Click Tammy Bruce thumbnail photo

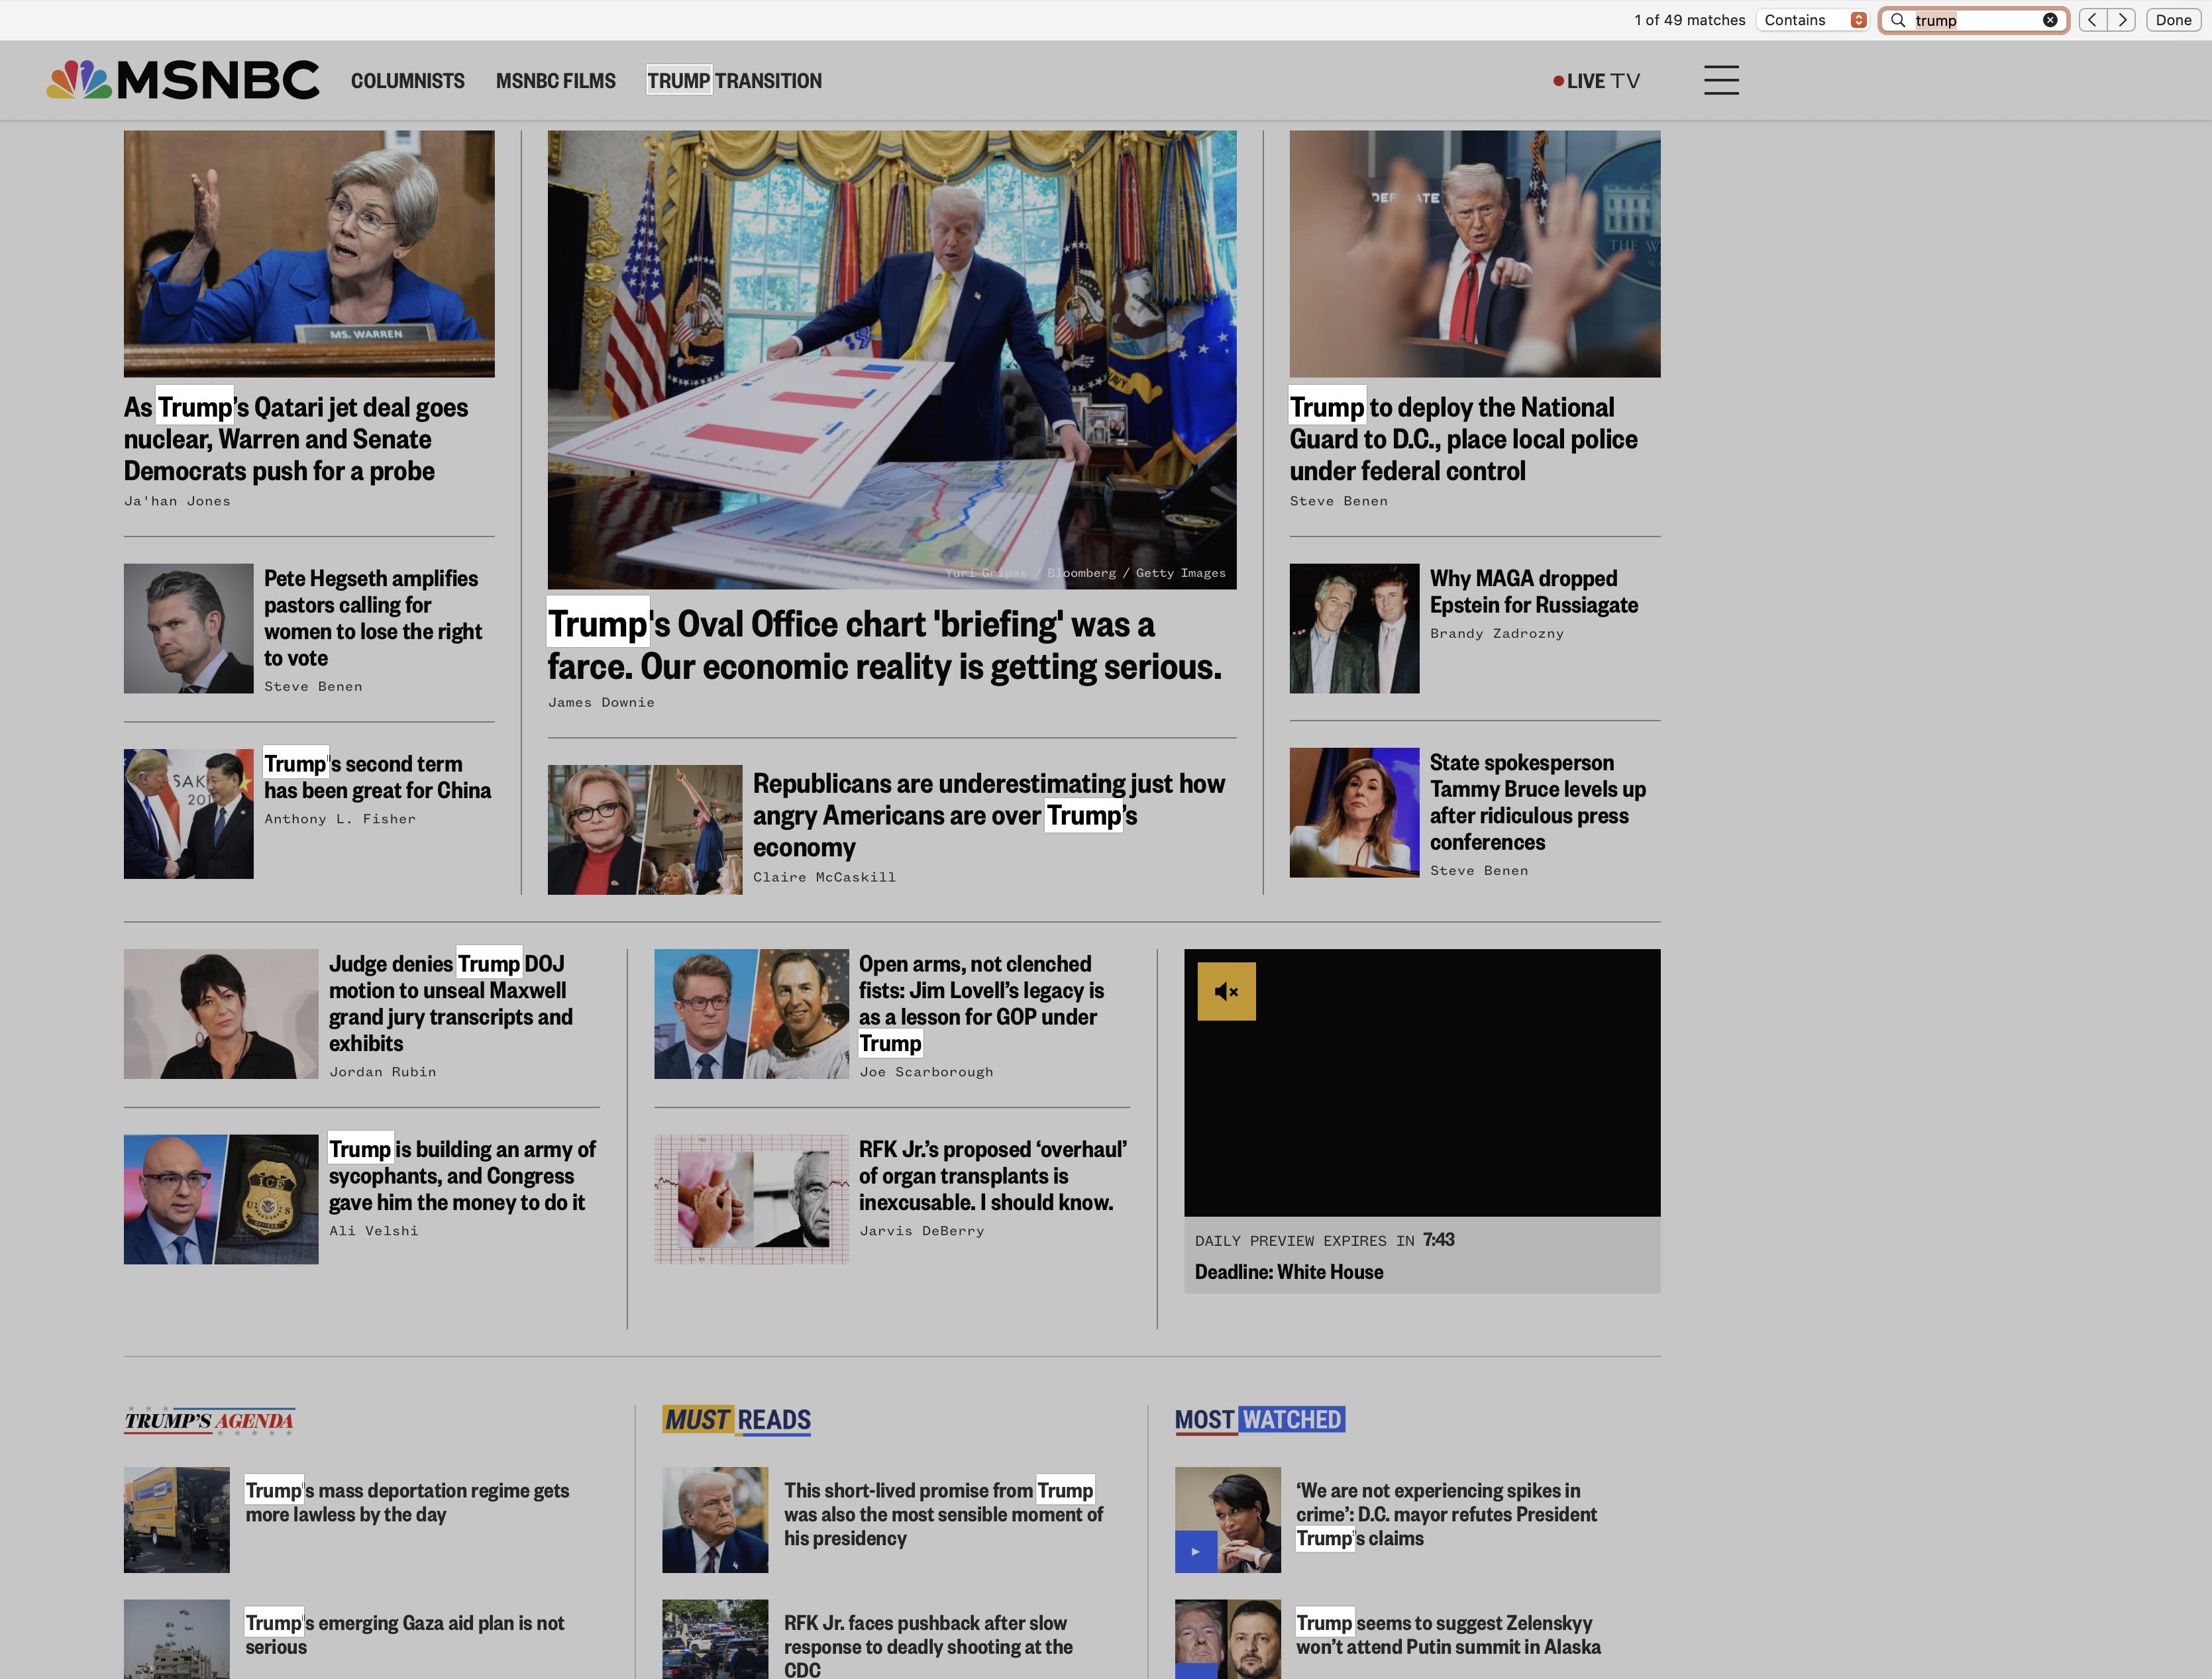tap(1354, 813)
